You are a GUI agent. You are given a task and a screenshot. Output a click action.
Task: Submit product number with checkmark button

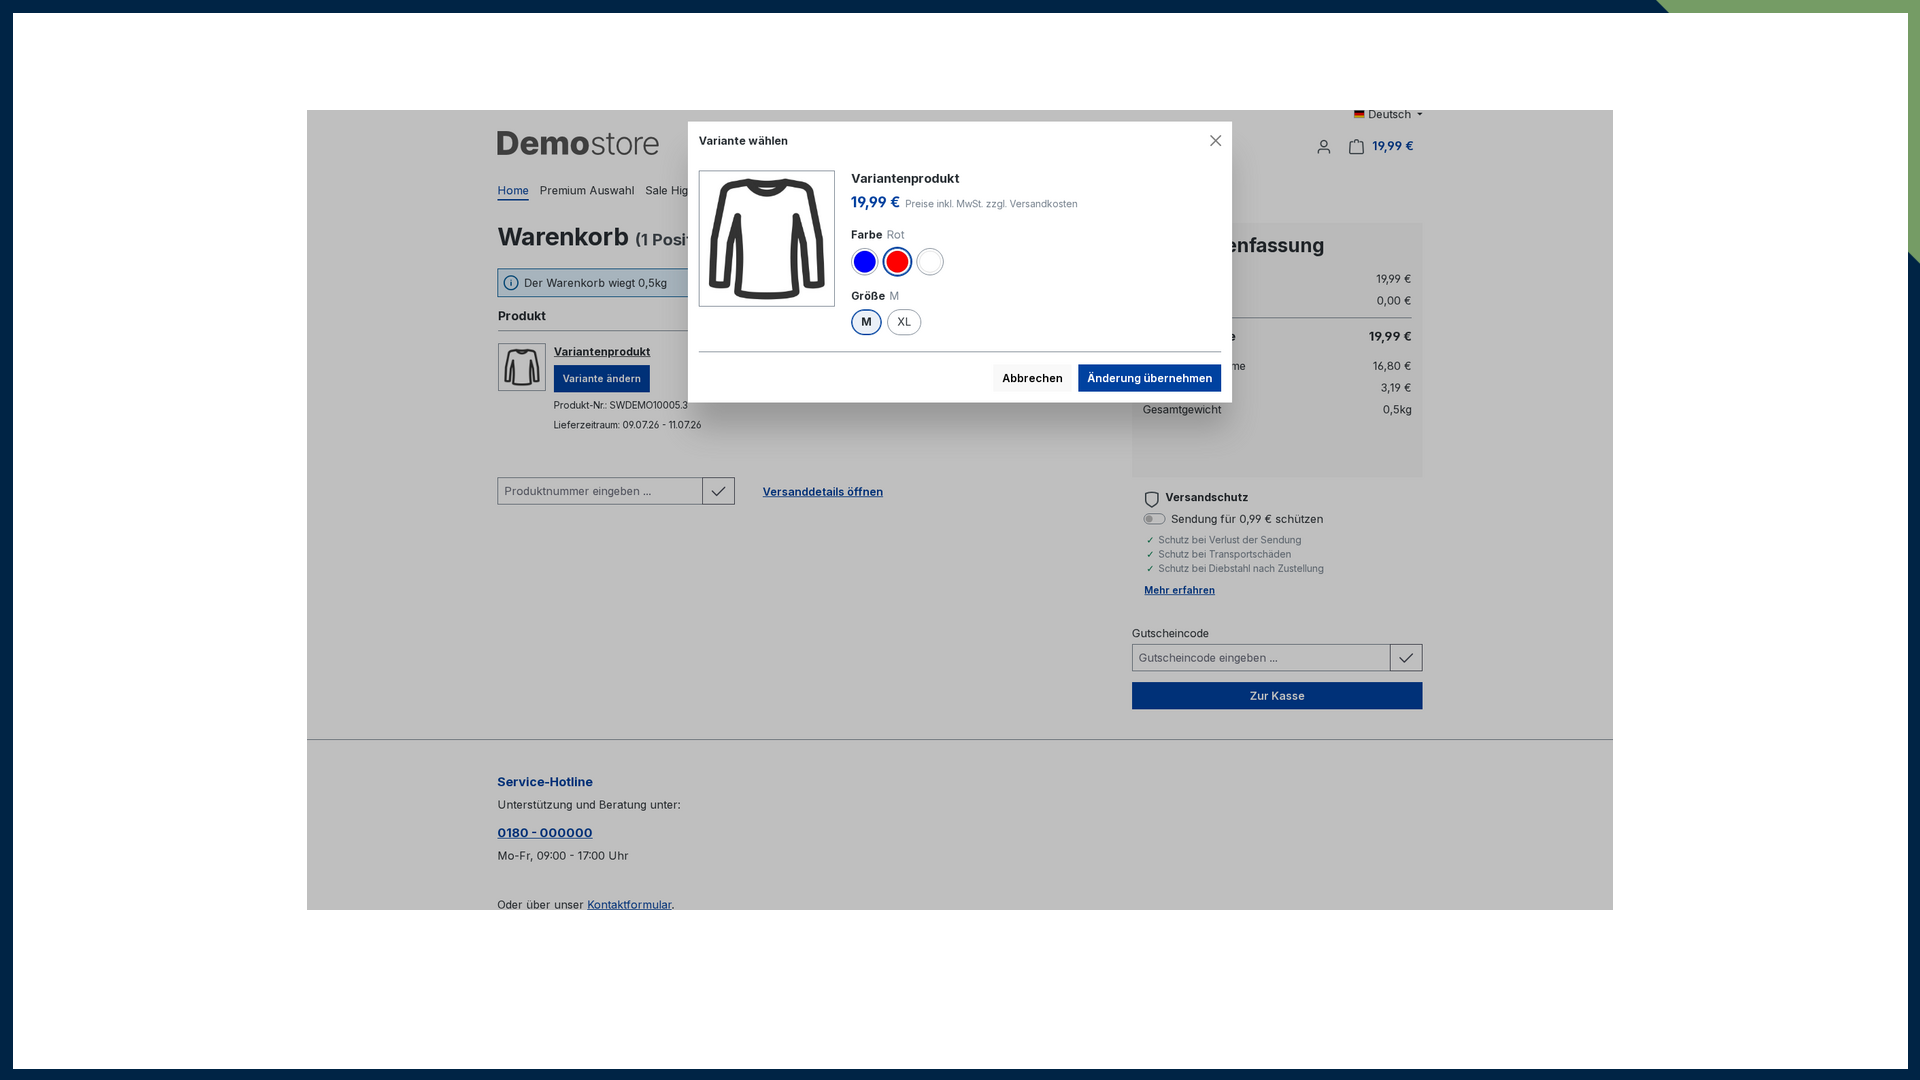click(718, 491)
